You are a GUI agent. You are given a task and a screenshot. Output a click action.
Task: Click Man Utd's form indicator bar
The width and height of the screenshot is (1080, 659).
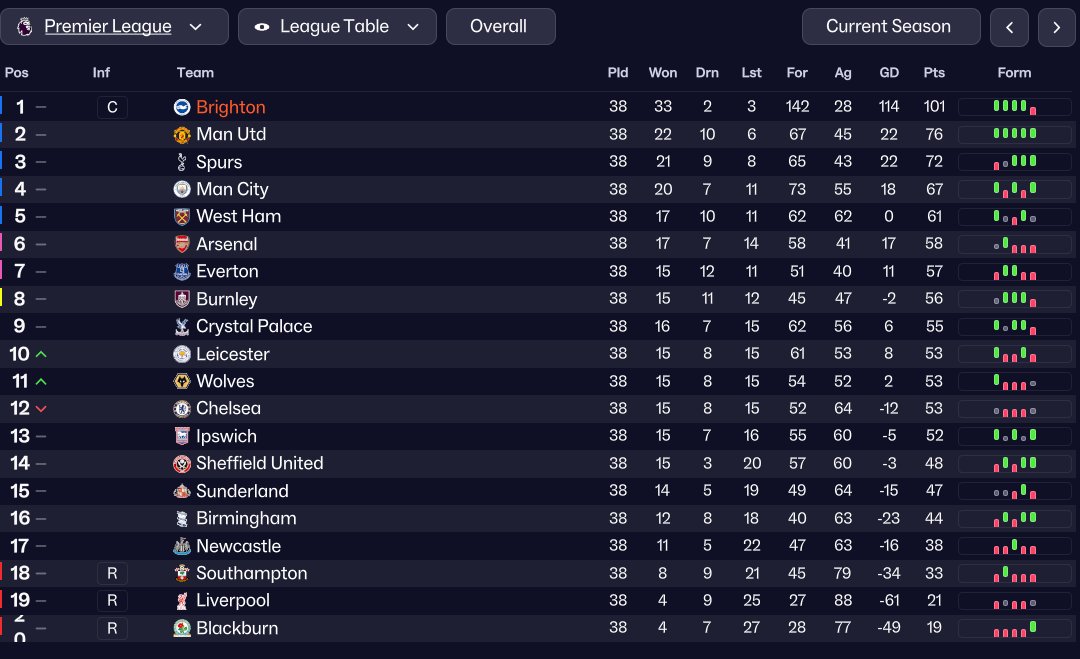1014,135
